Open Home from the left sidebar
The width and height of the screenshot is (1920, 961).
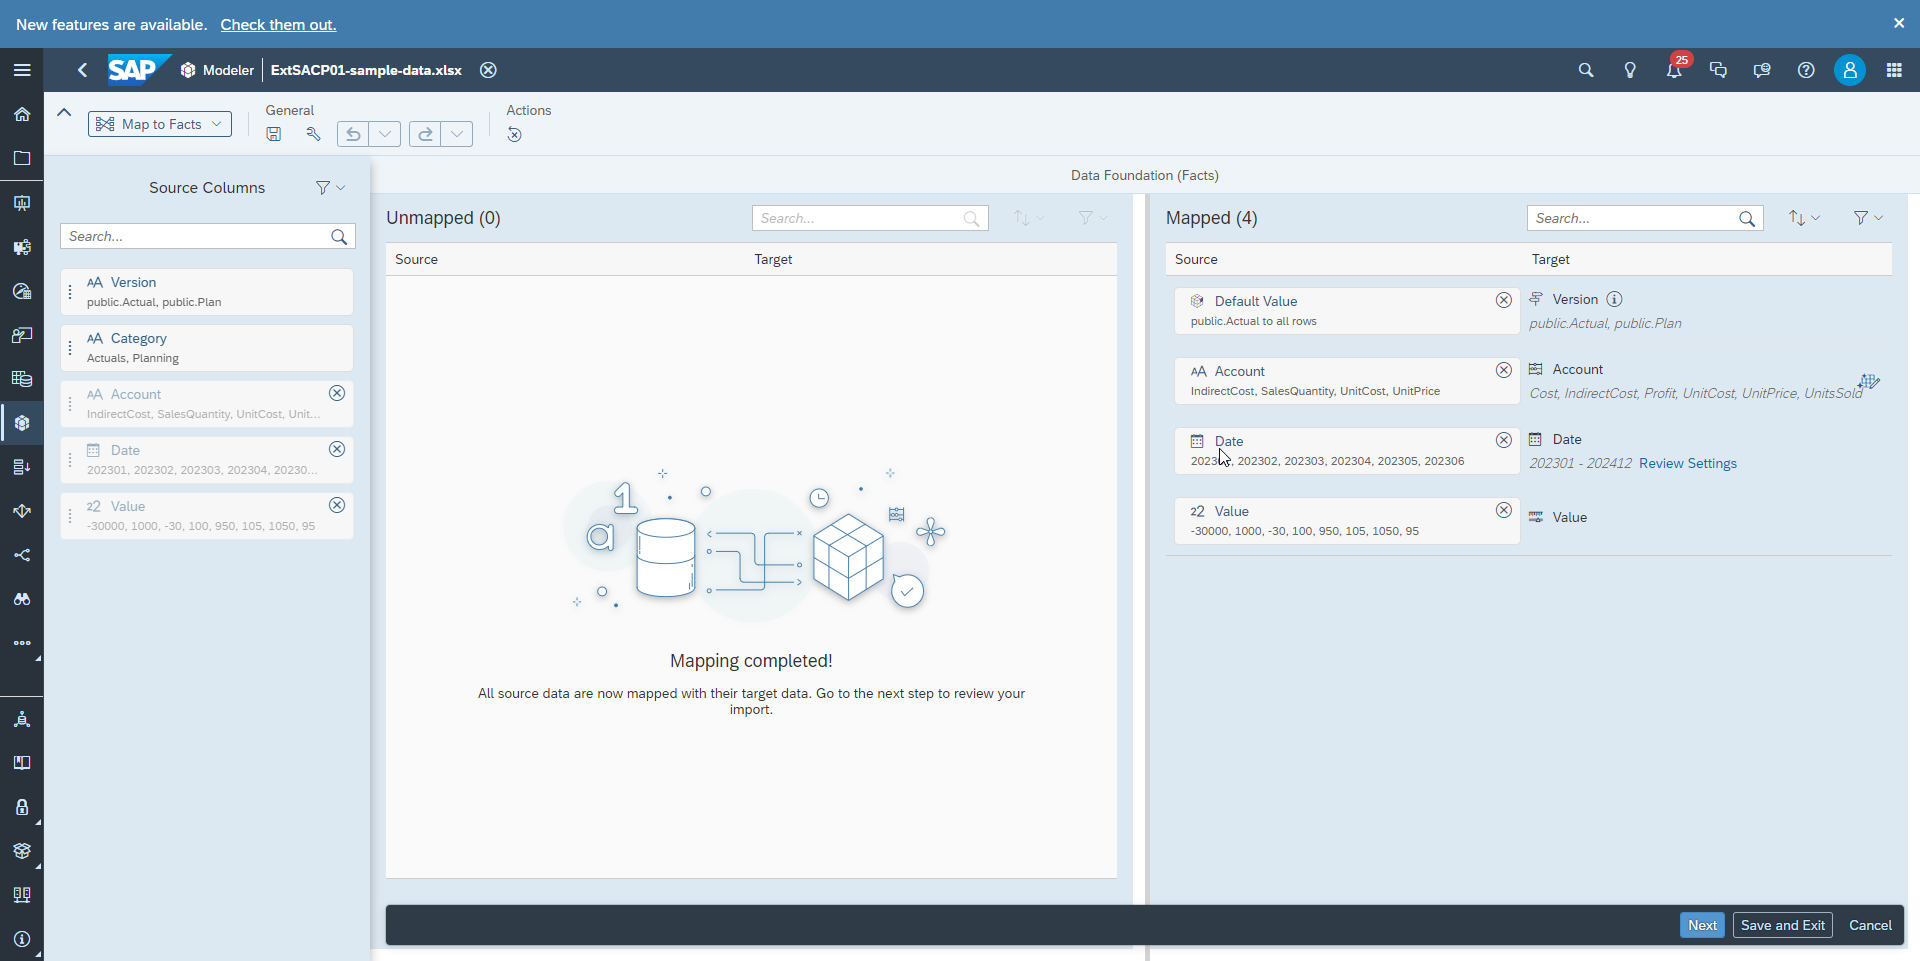[21, 114]
